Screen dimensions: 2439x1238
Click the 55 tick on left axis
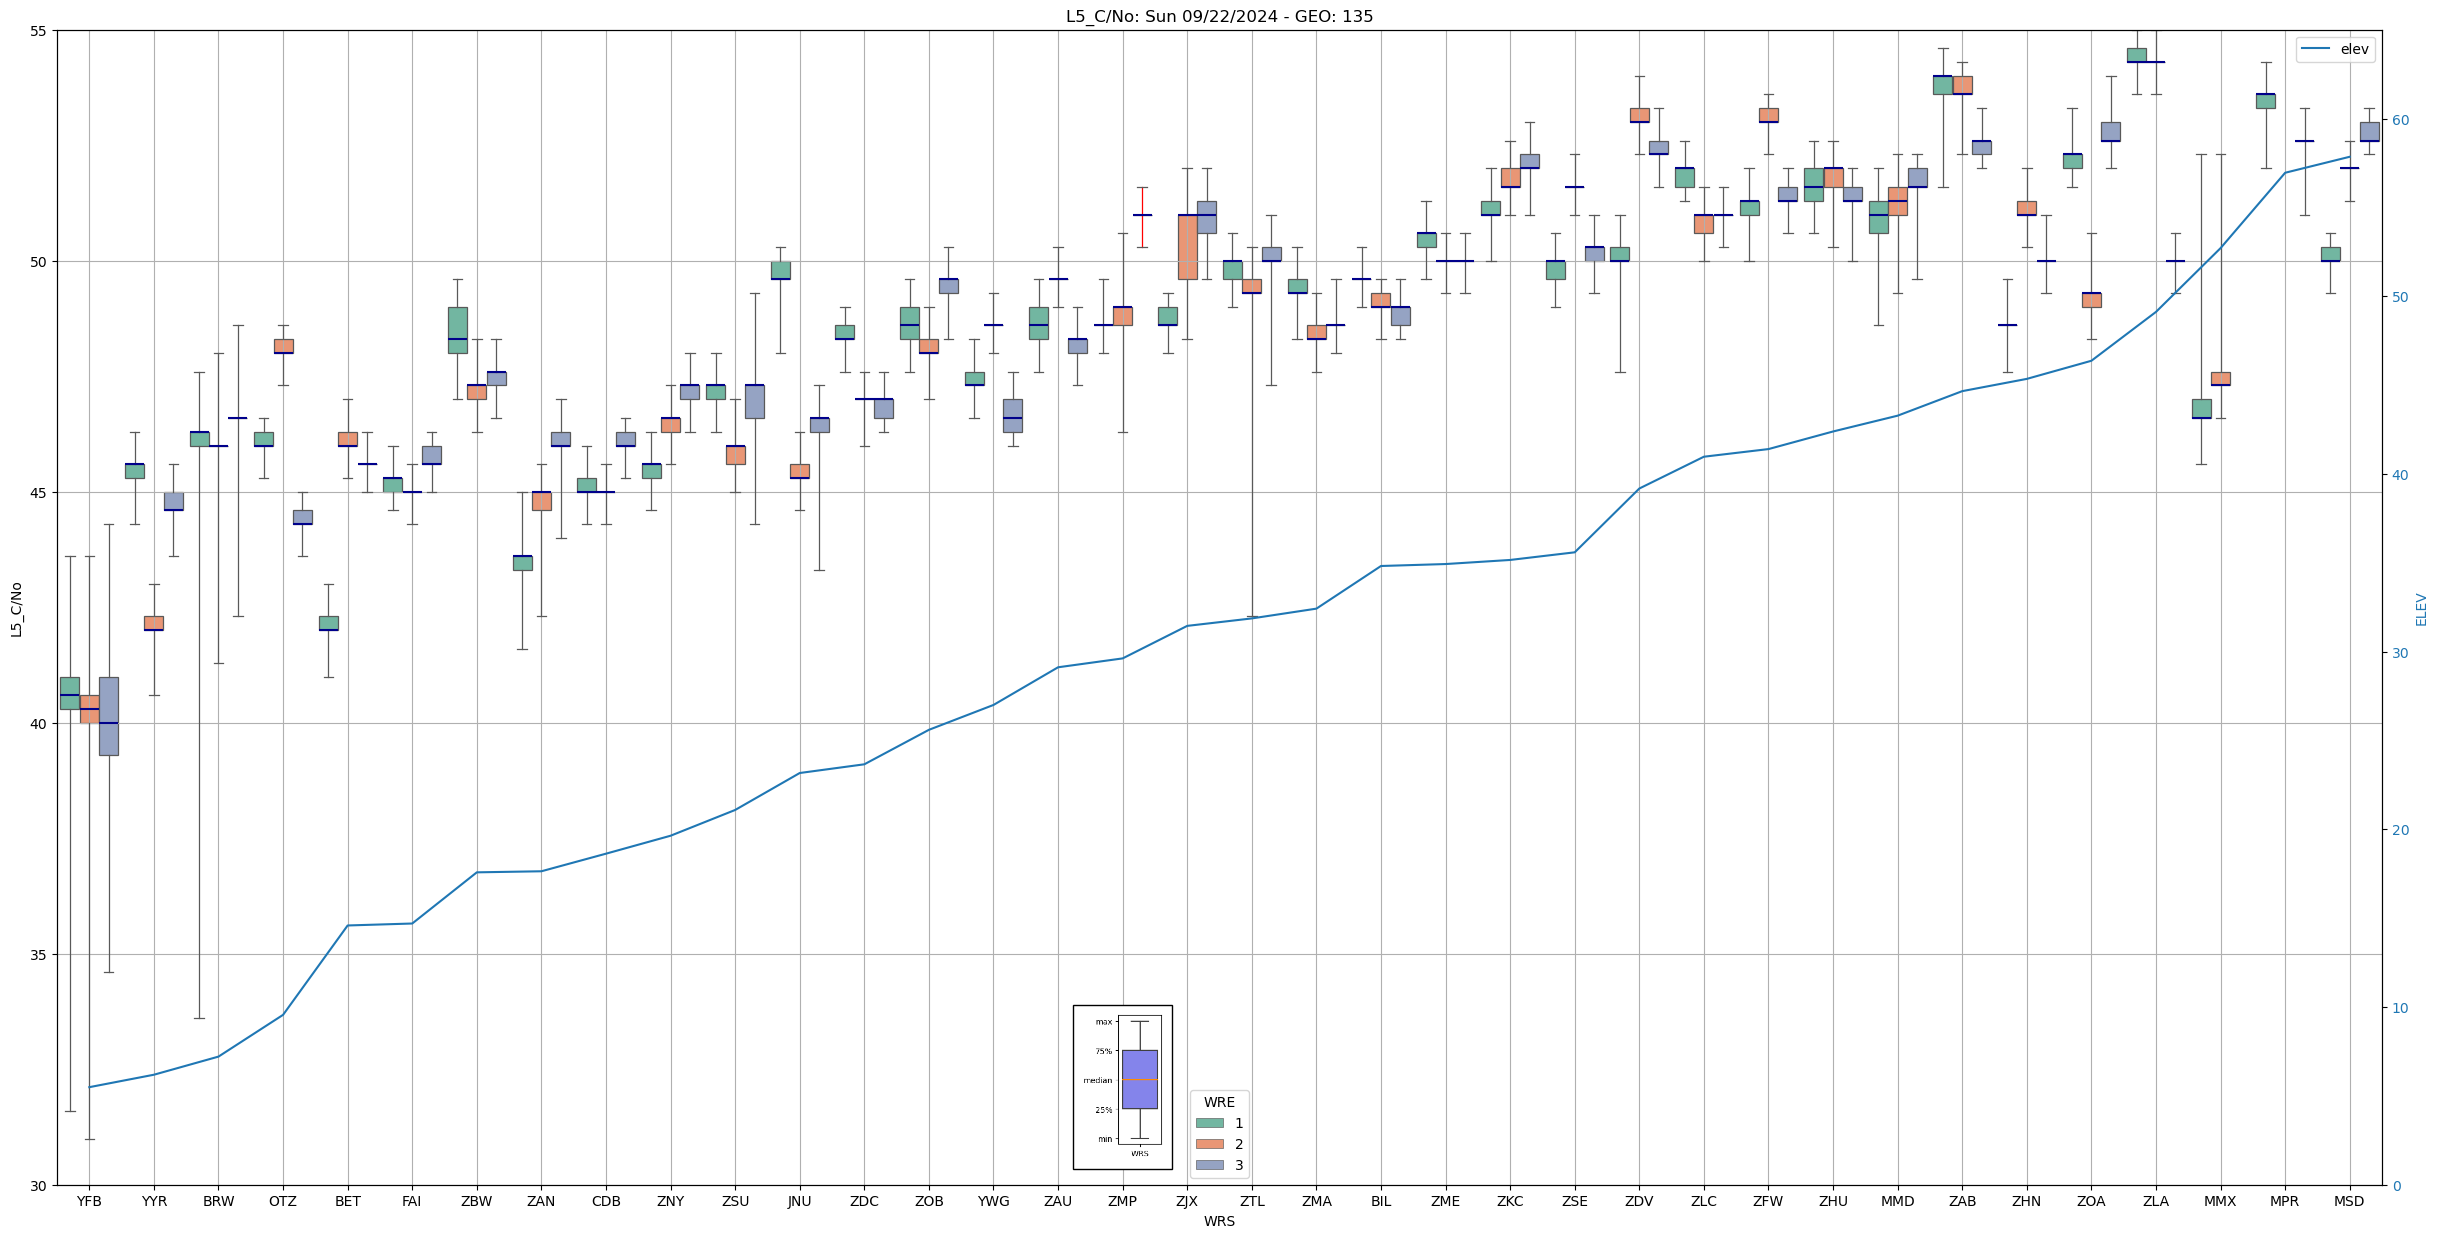pos(37,31)
